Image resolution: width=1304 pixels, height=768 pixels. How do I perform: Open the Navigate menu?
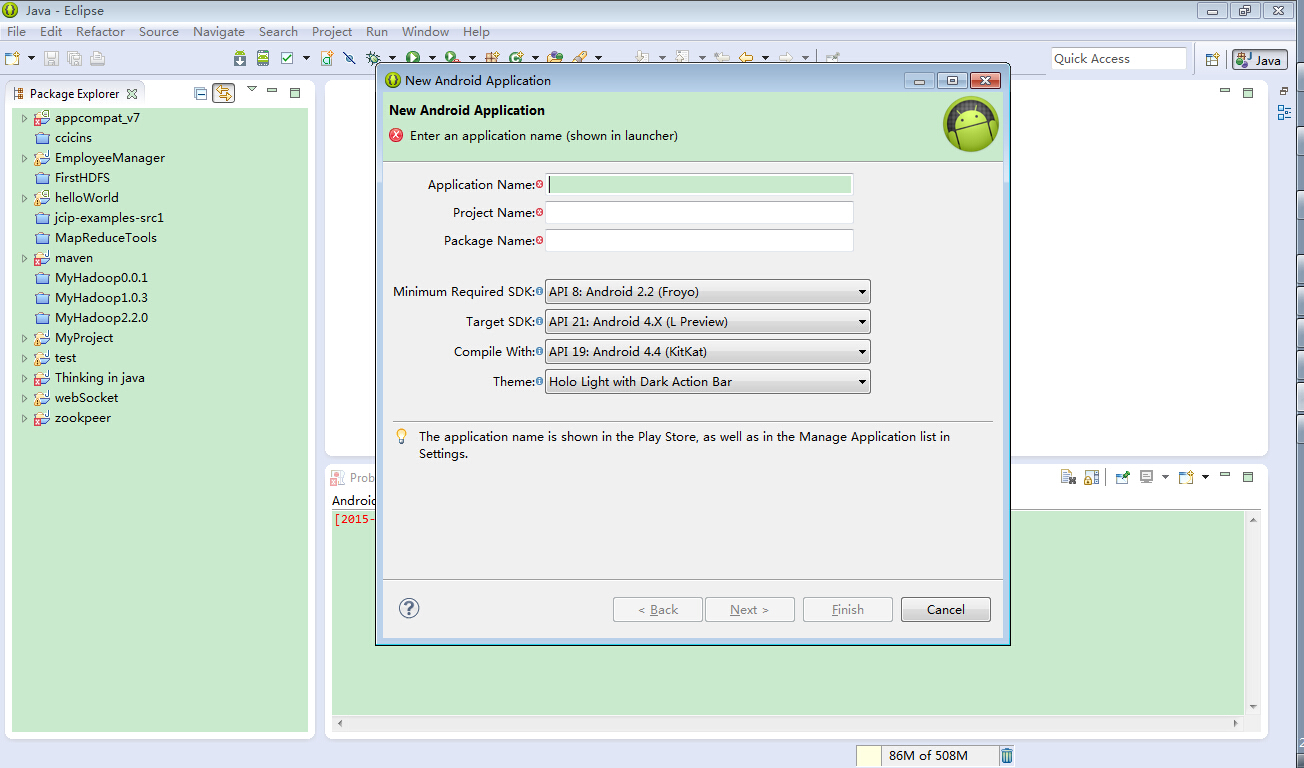tap(219, 31)
